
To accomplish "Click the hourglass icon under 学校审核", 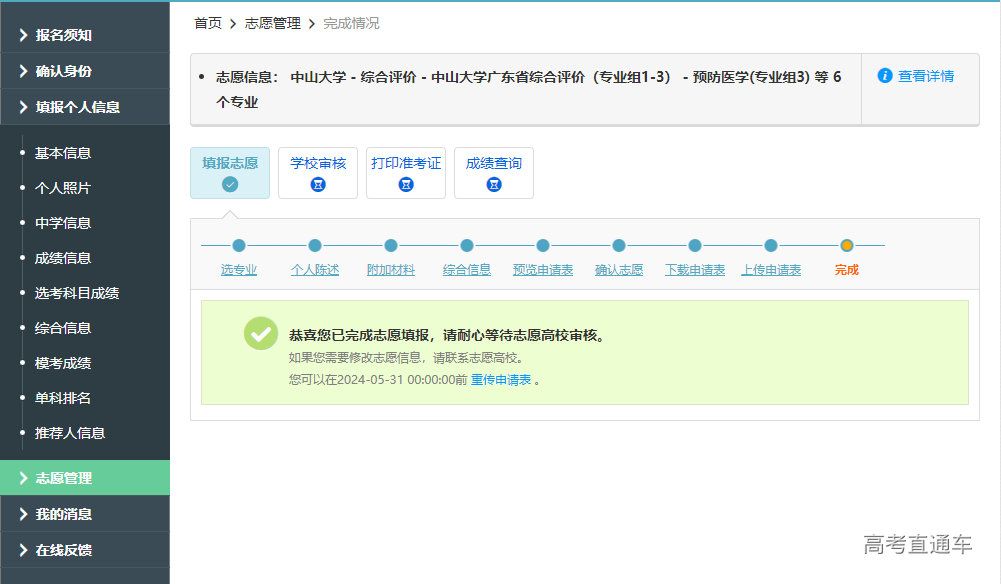I will coord(318,184).
